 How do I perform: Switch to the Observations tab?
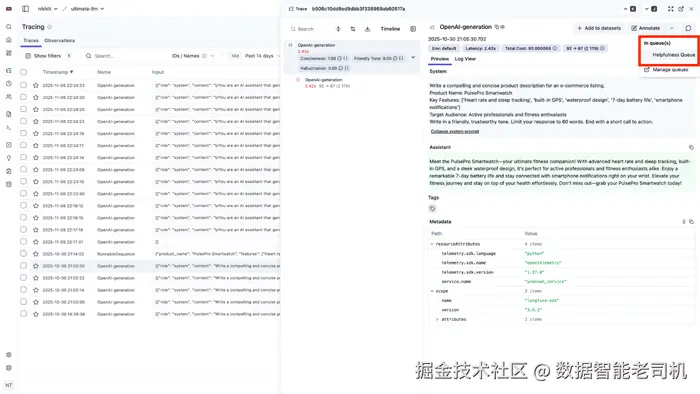[x=59, y=41]
